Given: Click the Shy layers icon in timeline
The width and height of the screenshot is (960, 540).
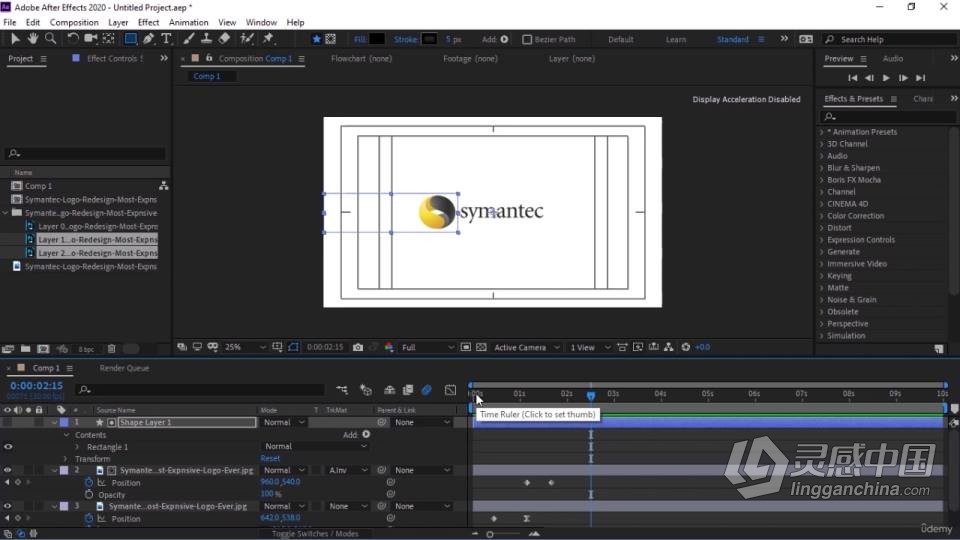Looking at the screenshot, I should tap(389, 390).
